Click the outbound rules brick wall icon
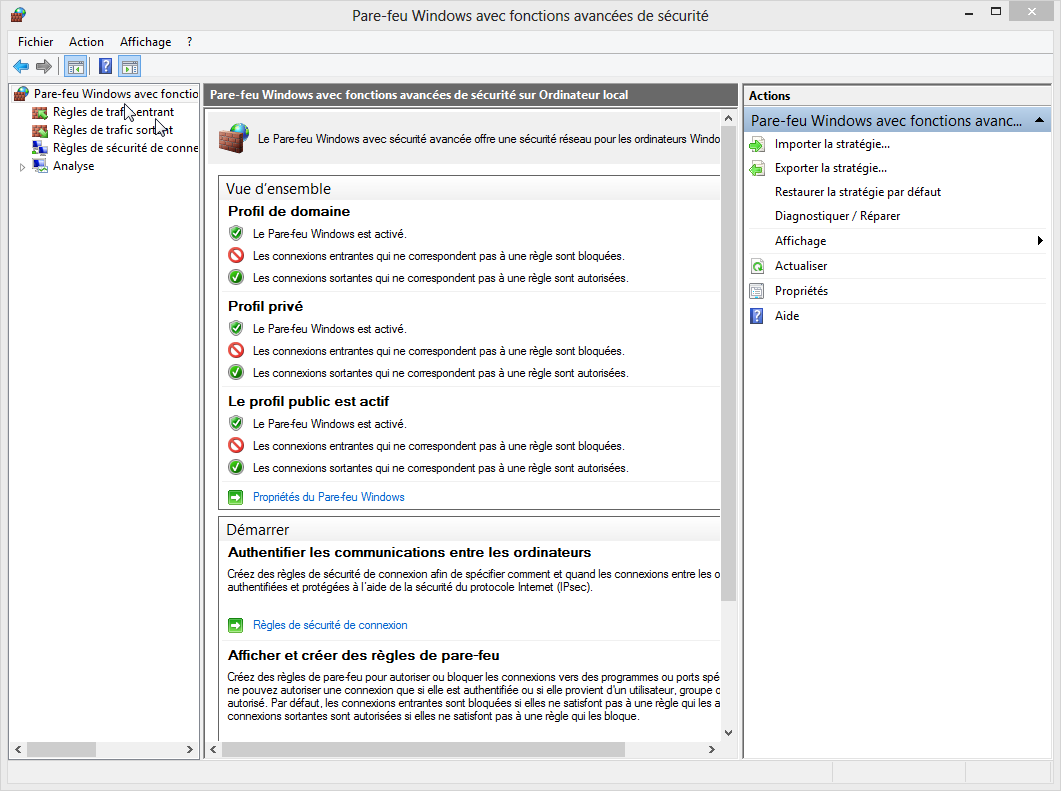The image size is (1061, 791). pyautogui.click(x=40, y=130)
